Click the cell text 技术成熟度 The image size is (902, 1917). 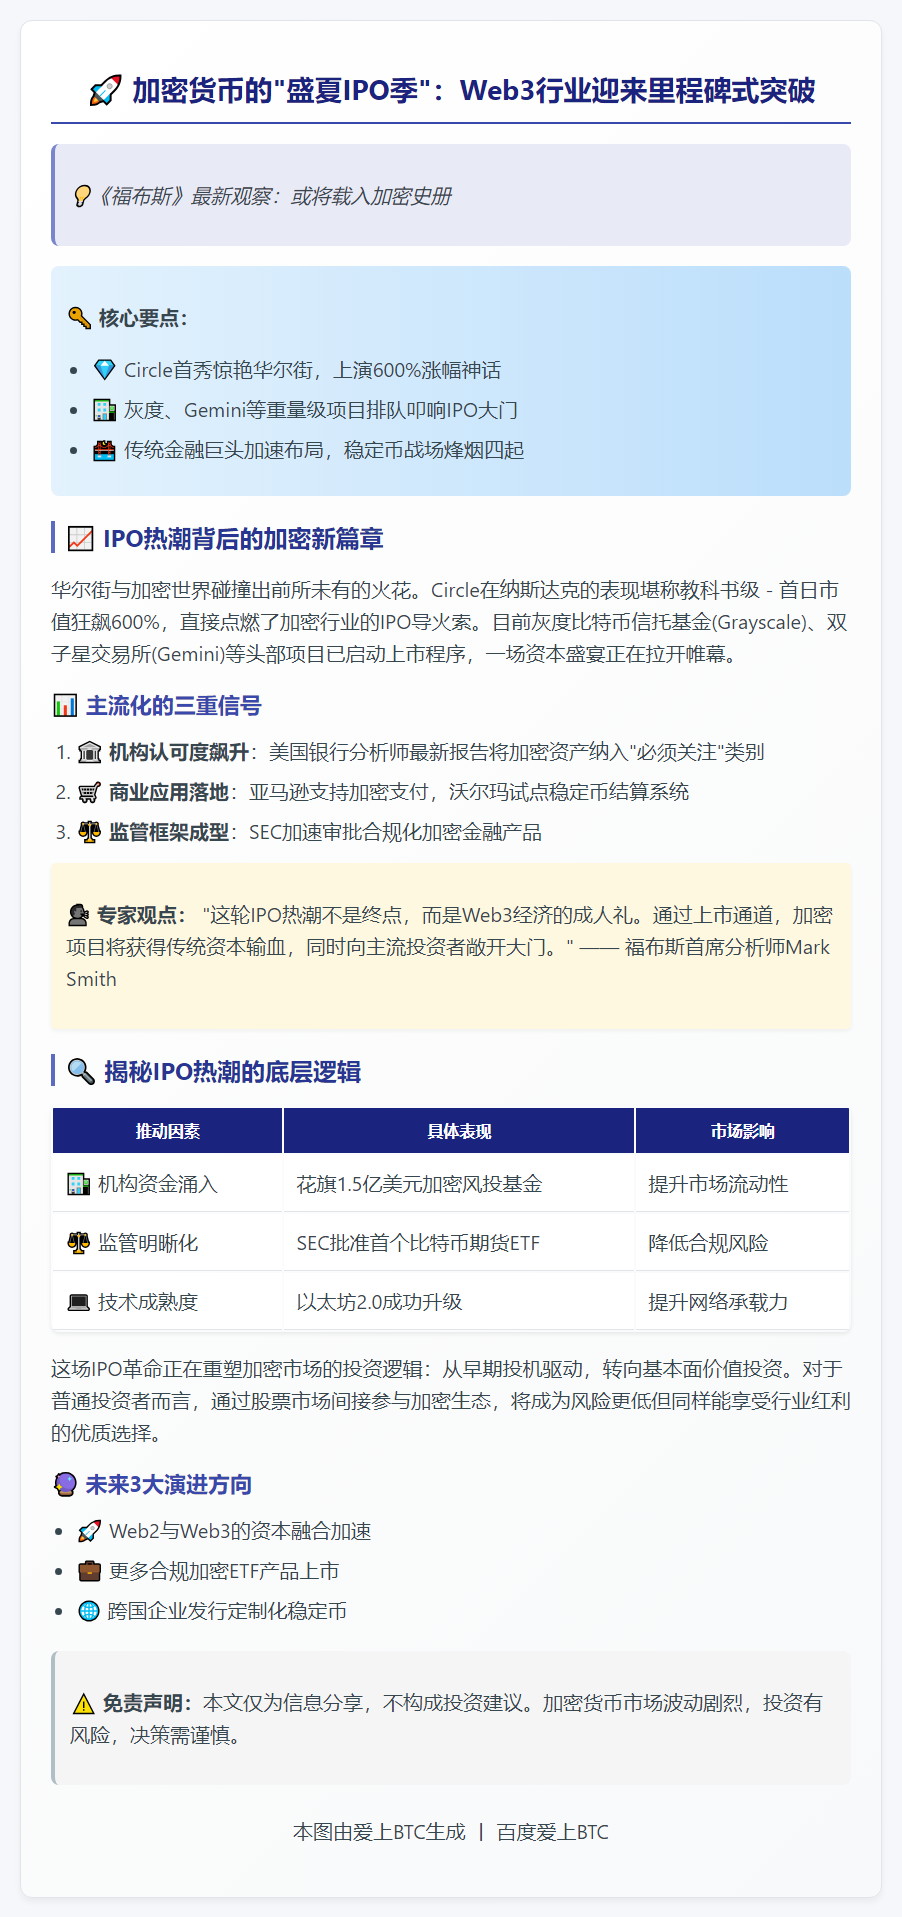(x=148, y=1302)
